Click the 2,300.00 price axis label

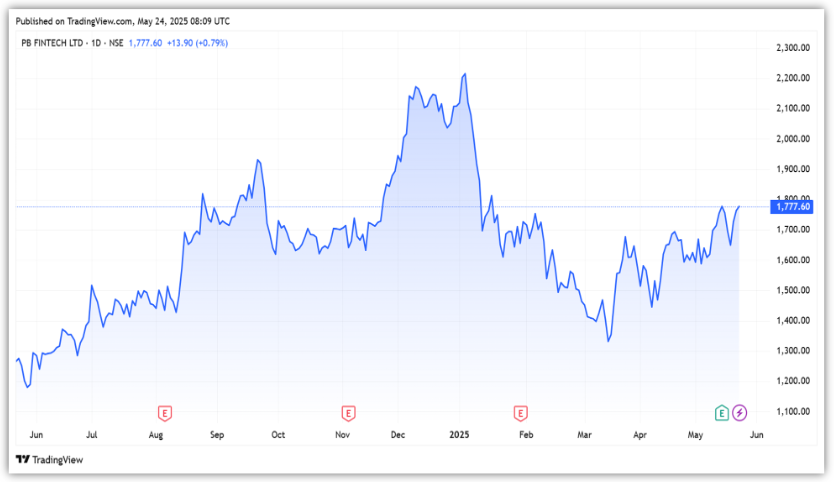792,48
